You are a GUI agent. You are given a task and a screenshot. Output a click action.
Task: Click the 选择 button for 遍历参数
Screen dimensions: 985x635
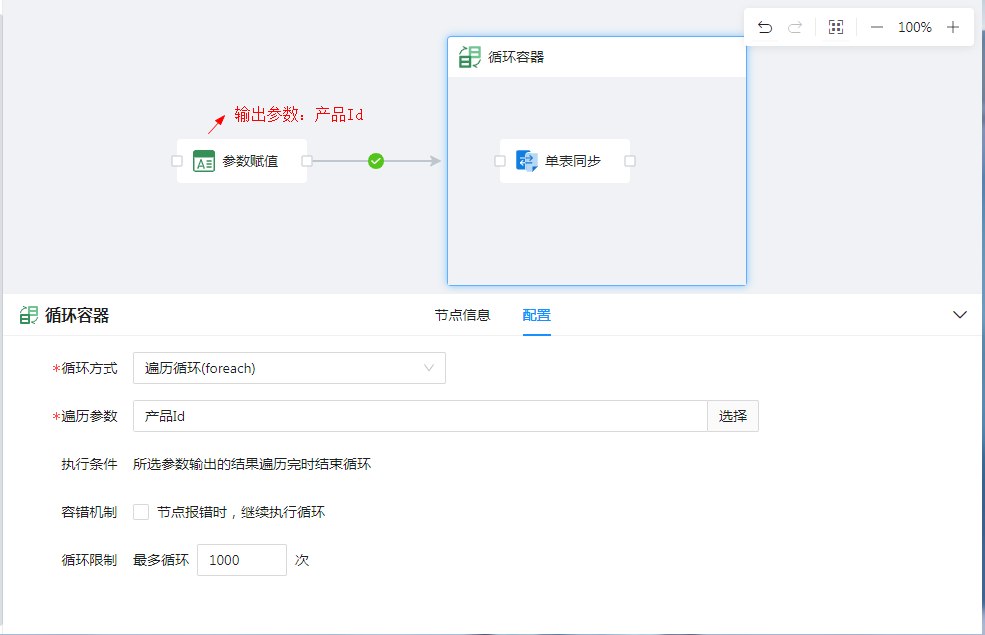pyautogui.click(x=733, y=416)
